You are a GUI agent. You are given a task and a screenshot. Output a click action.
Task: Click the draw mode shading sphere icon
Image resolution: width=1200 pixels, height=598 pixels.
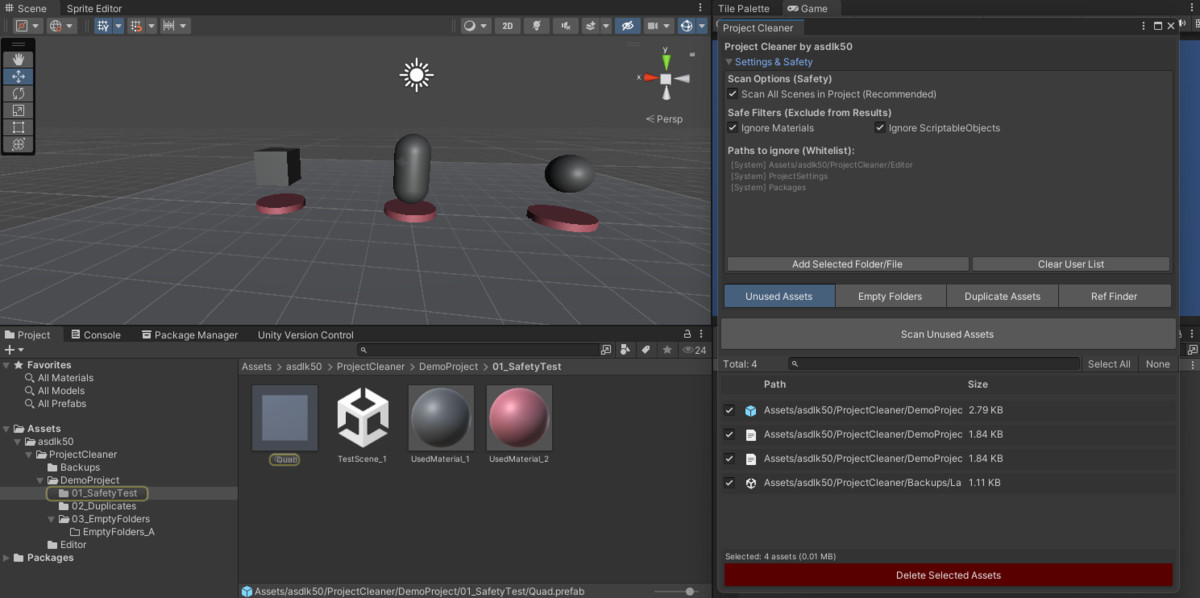tap(469, 26)
